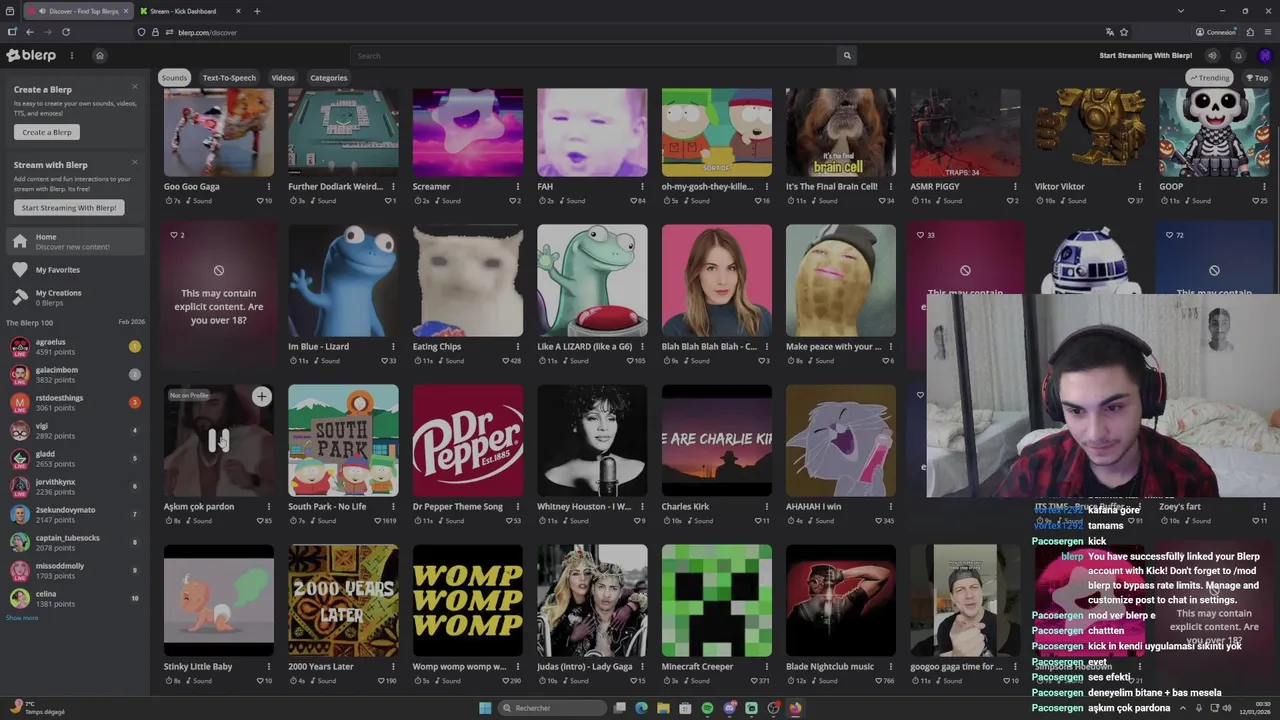Open the purple user avatar menu

click(x=1265, y=56)
